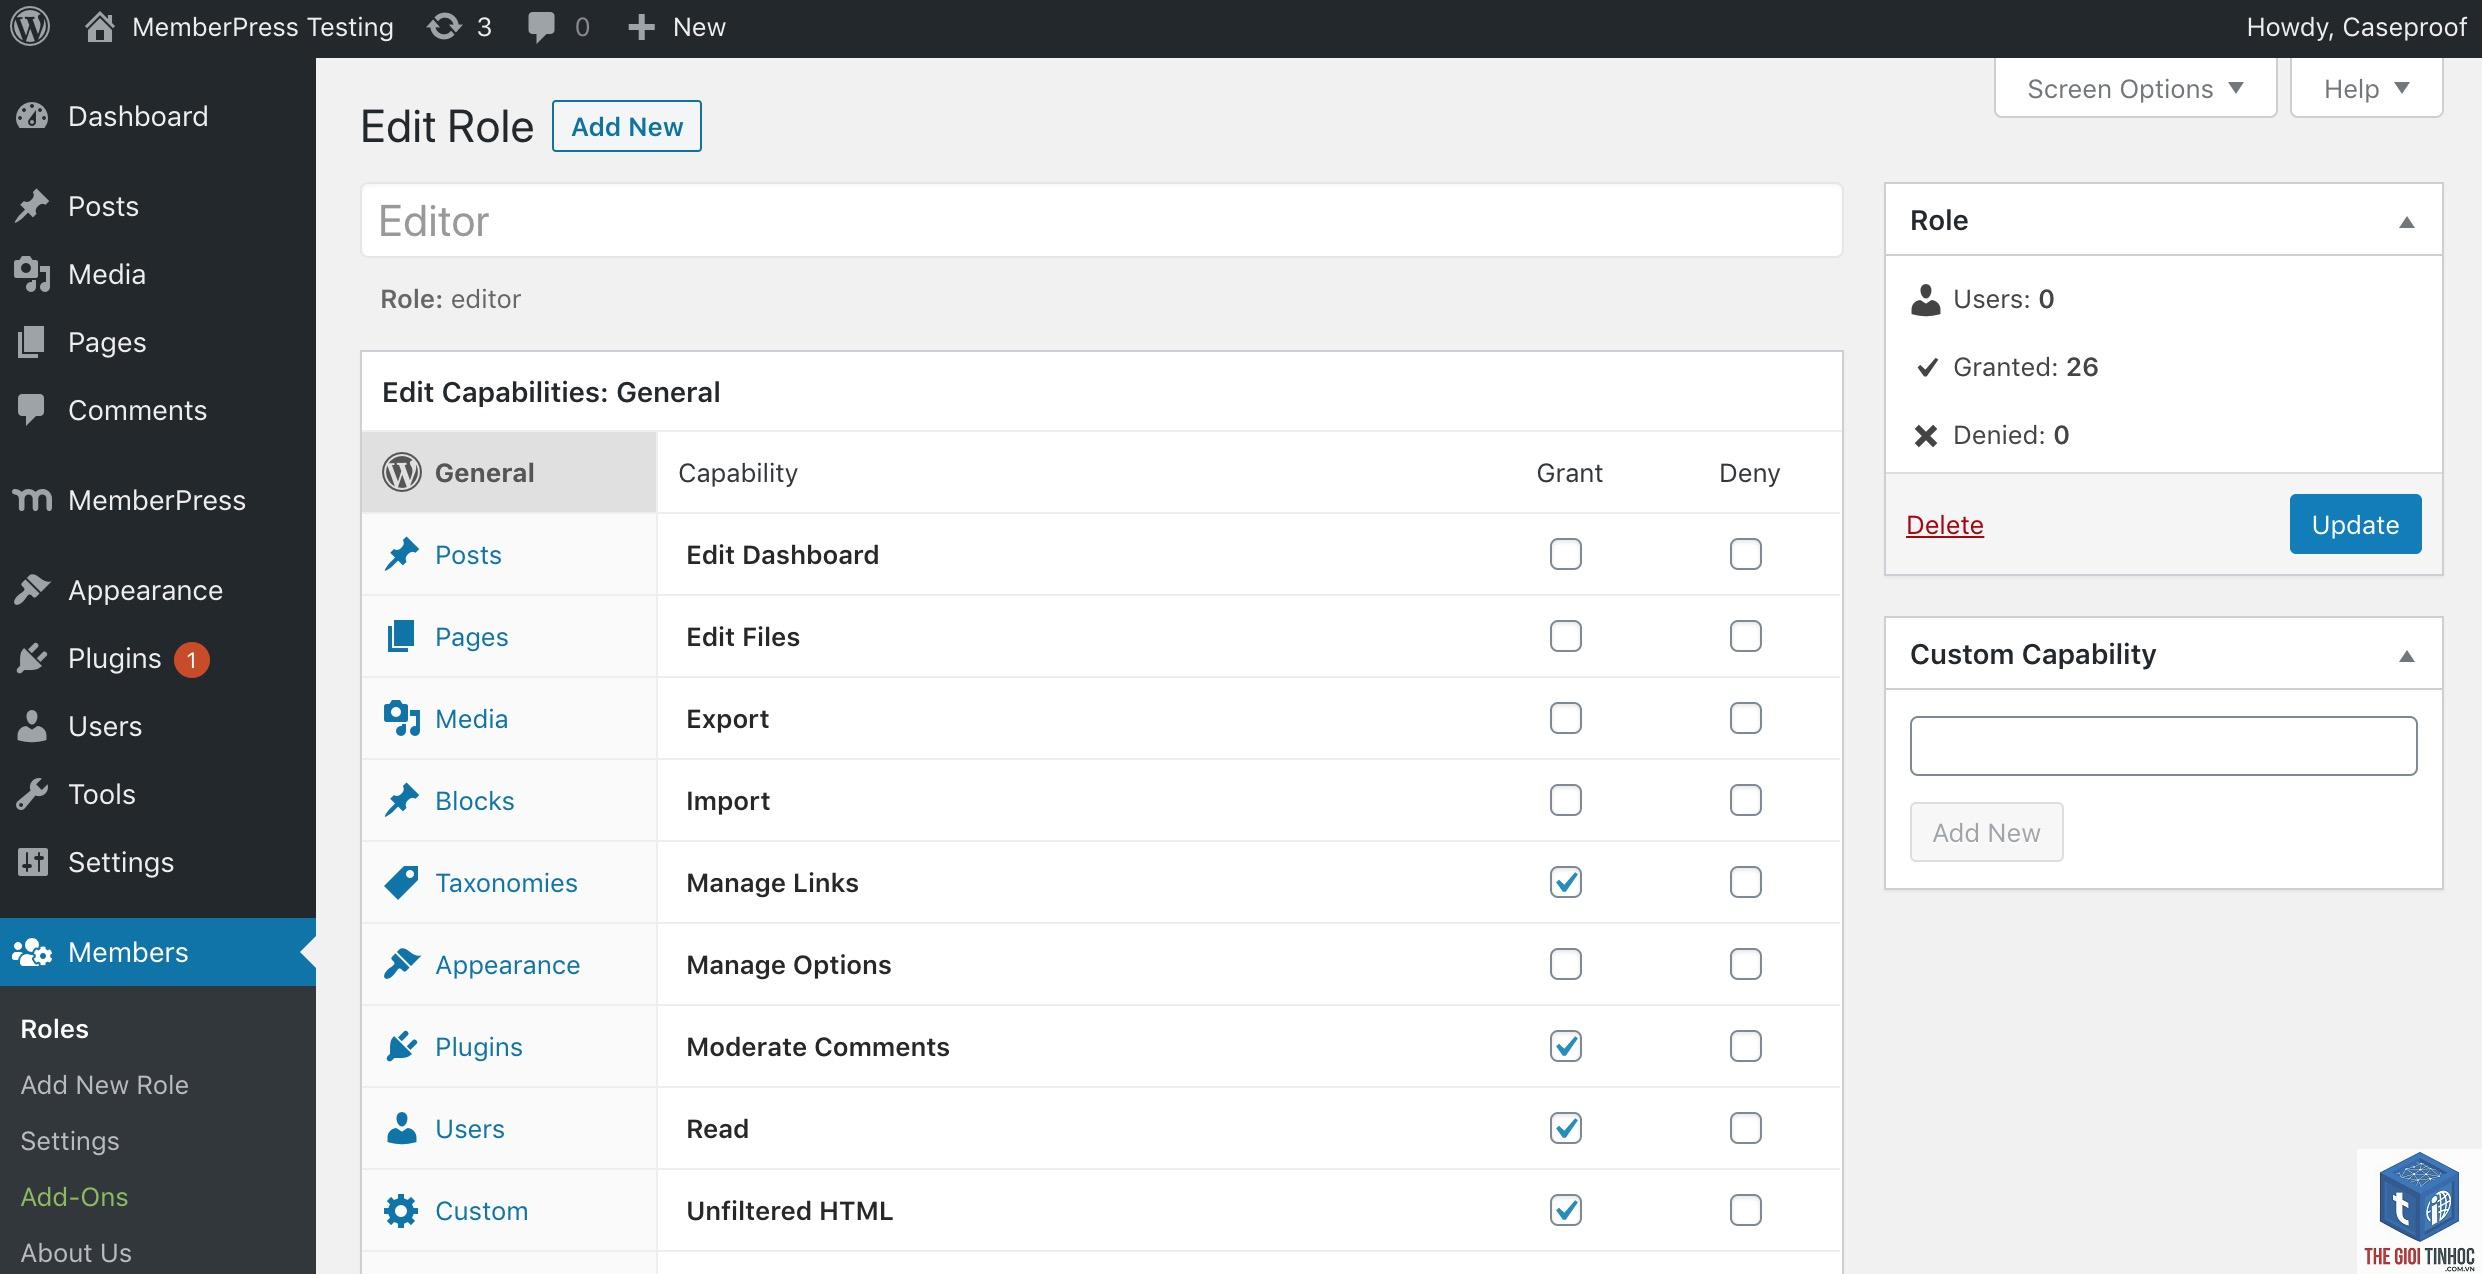Click the Comments bubble icon in sidebar
Image resolution: width=2482 pixels, height=1274 pixels.
(x=32, y=410)
